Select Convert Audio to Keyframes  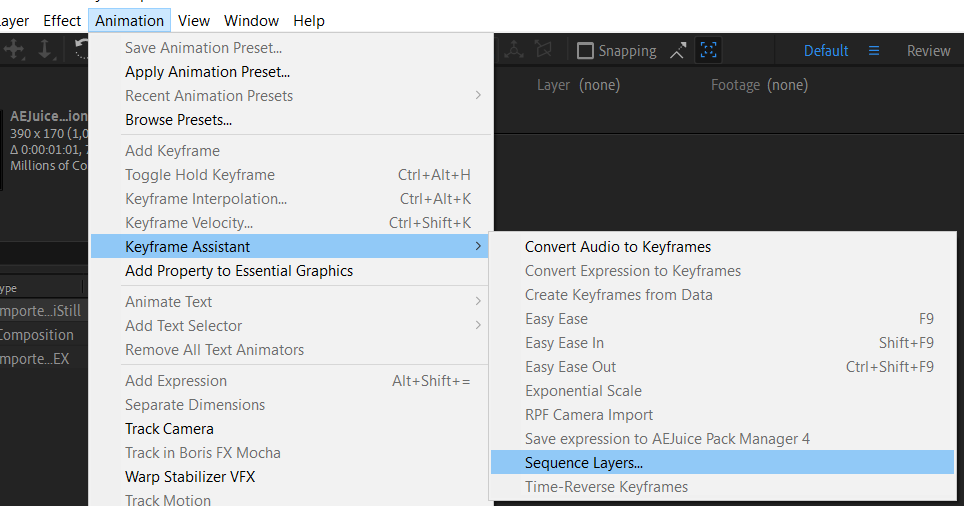[x=617, y=247]
